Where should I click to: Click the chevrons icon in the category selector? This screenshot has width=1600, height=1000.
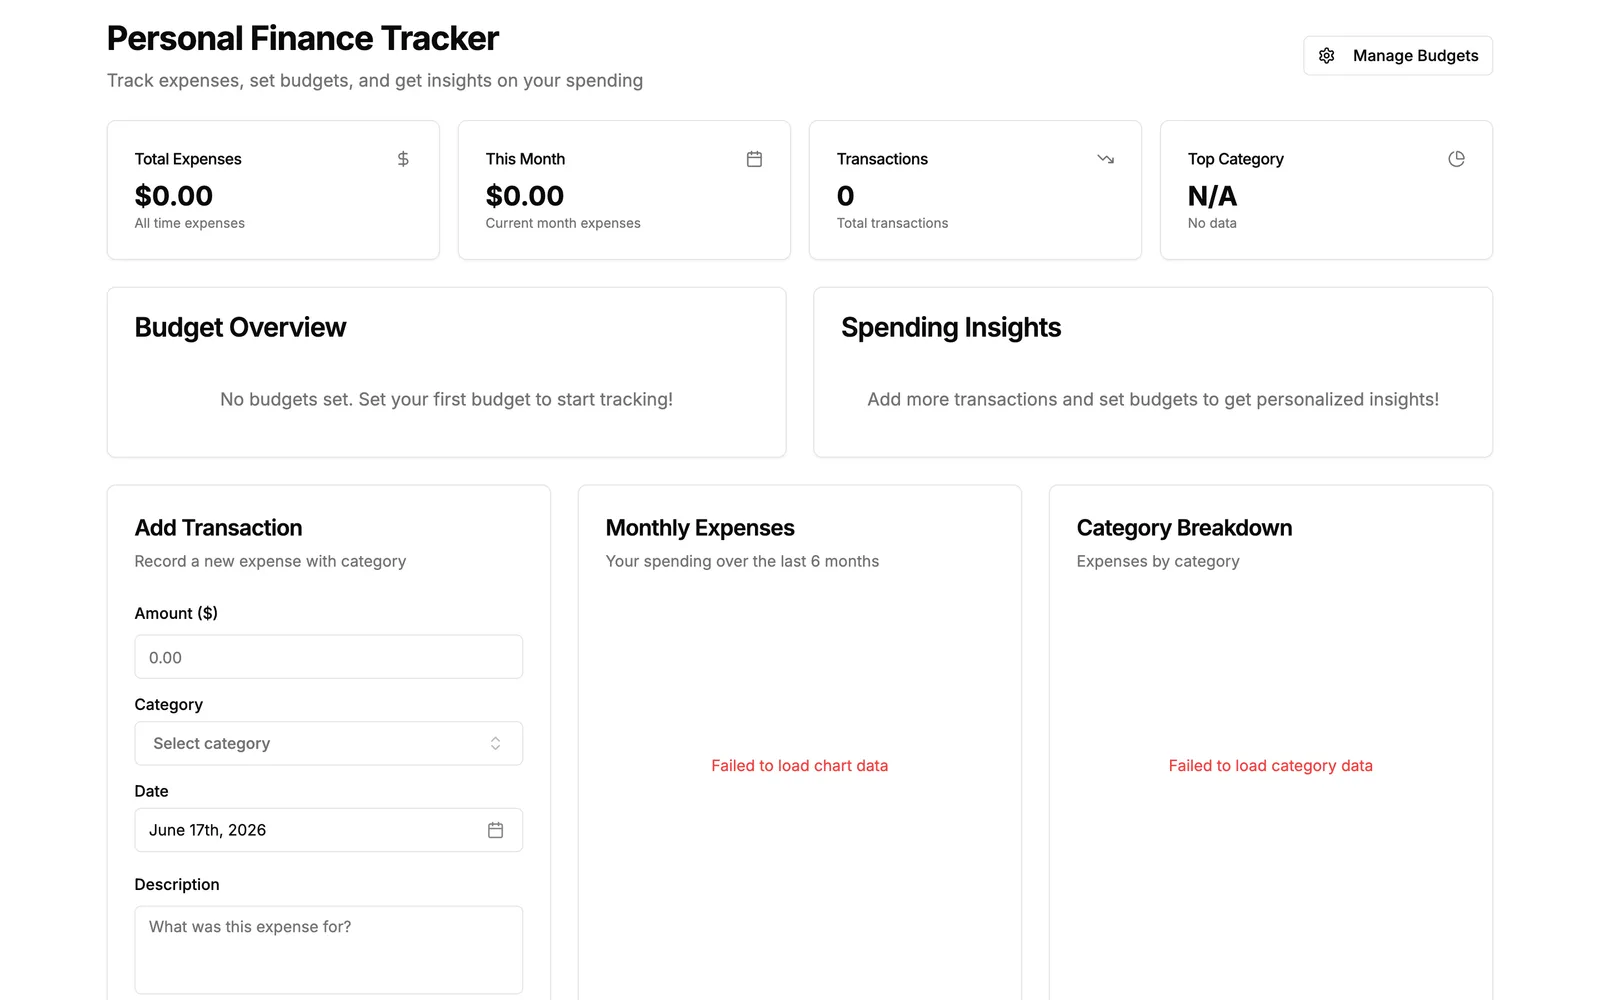[x=495, y=743]
